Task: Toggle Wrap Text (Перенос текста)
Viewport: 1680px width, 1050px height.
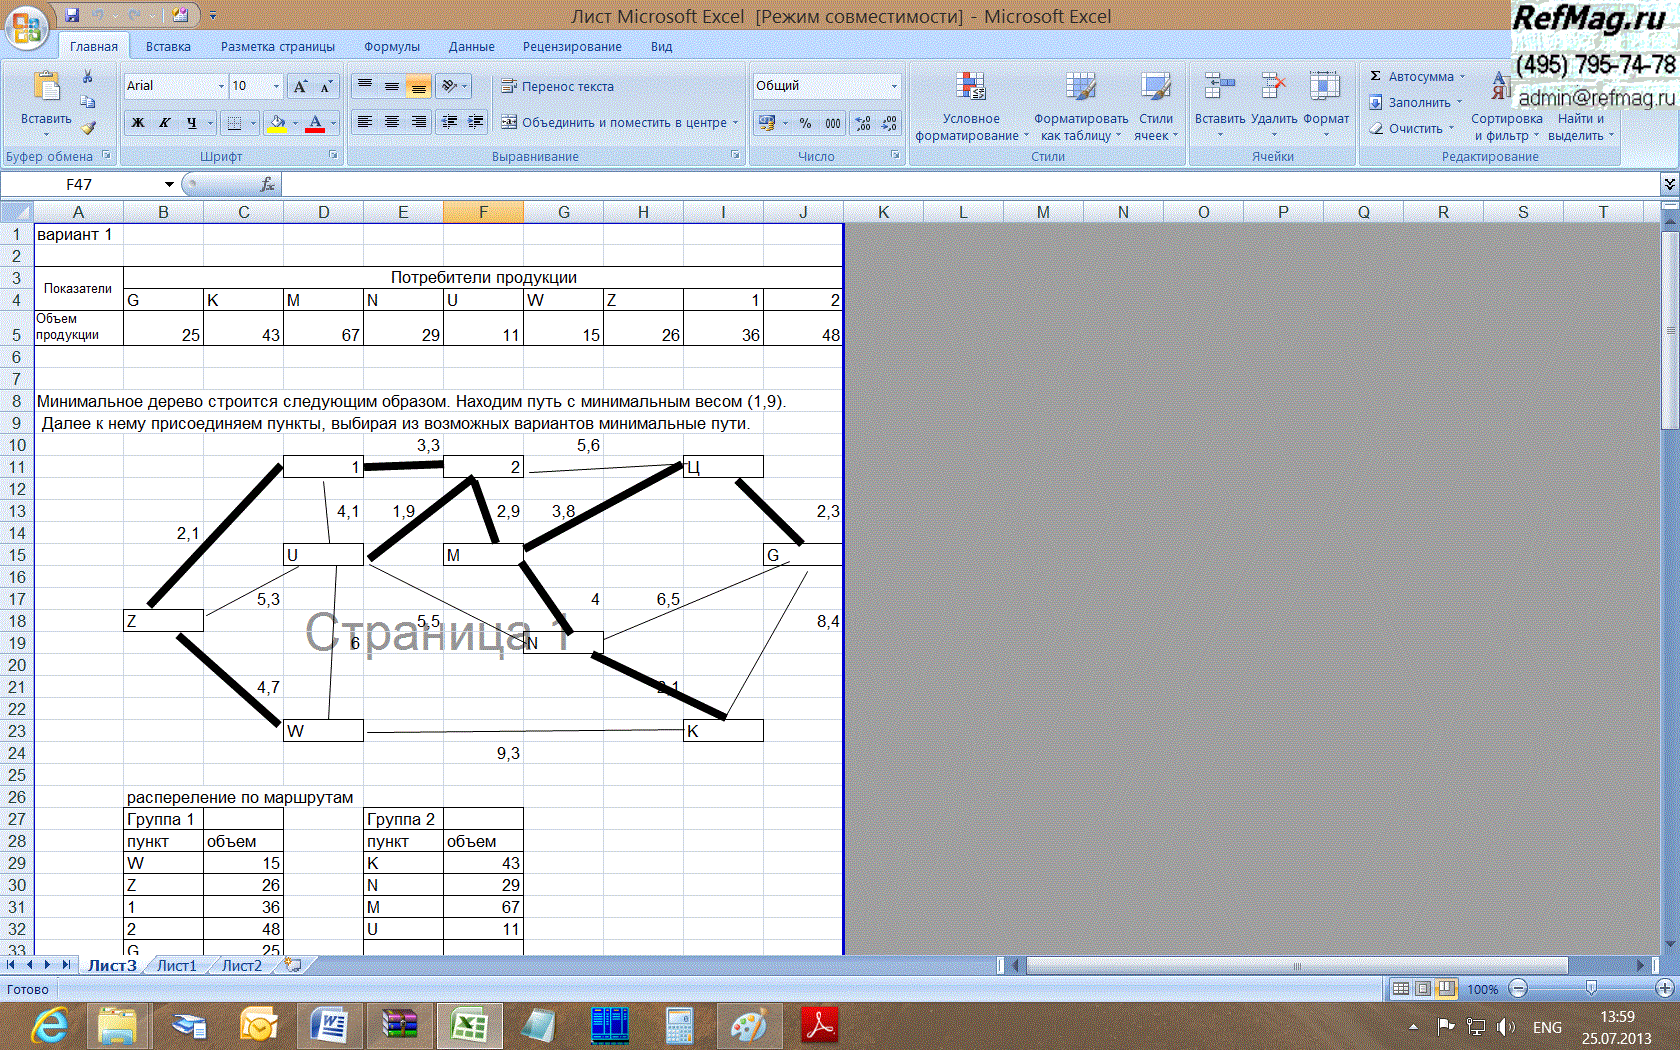Action: point(558,87)
